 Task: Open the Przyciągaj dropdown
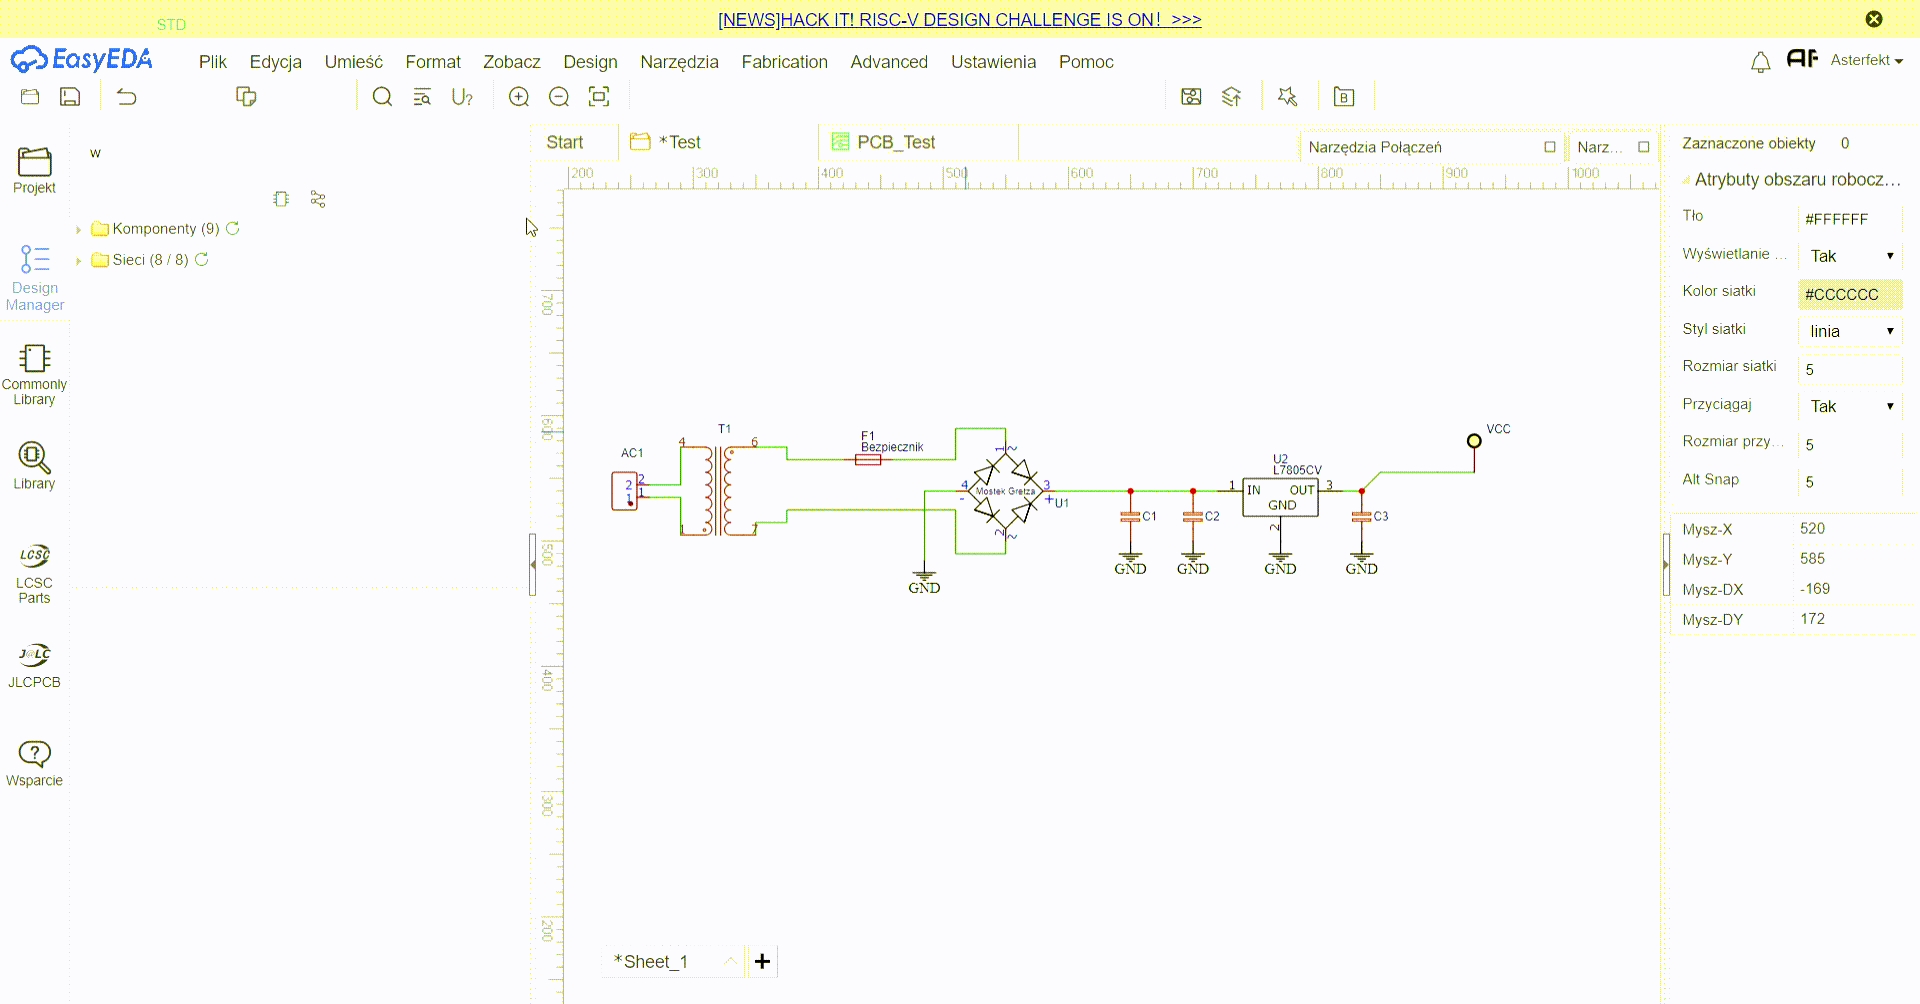pyautogui.click(x=1850, y=406)
